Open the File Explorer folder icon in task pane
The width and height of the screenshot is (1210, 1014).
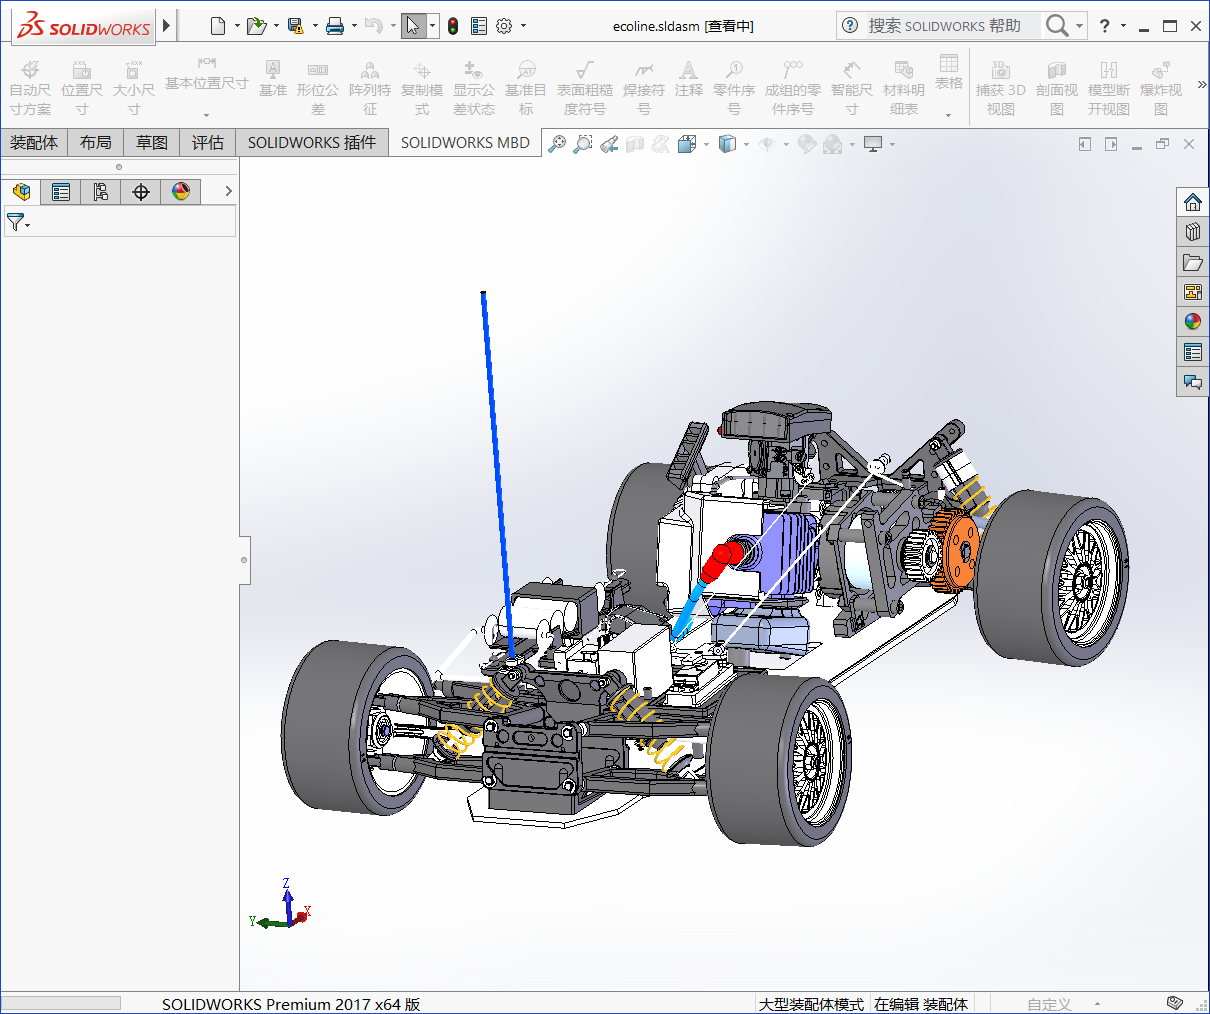coord(1192,262)
